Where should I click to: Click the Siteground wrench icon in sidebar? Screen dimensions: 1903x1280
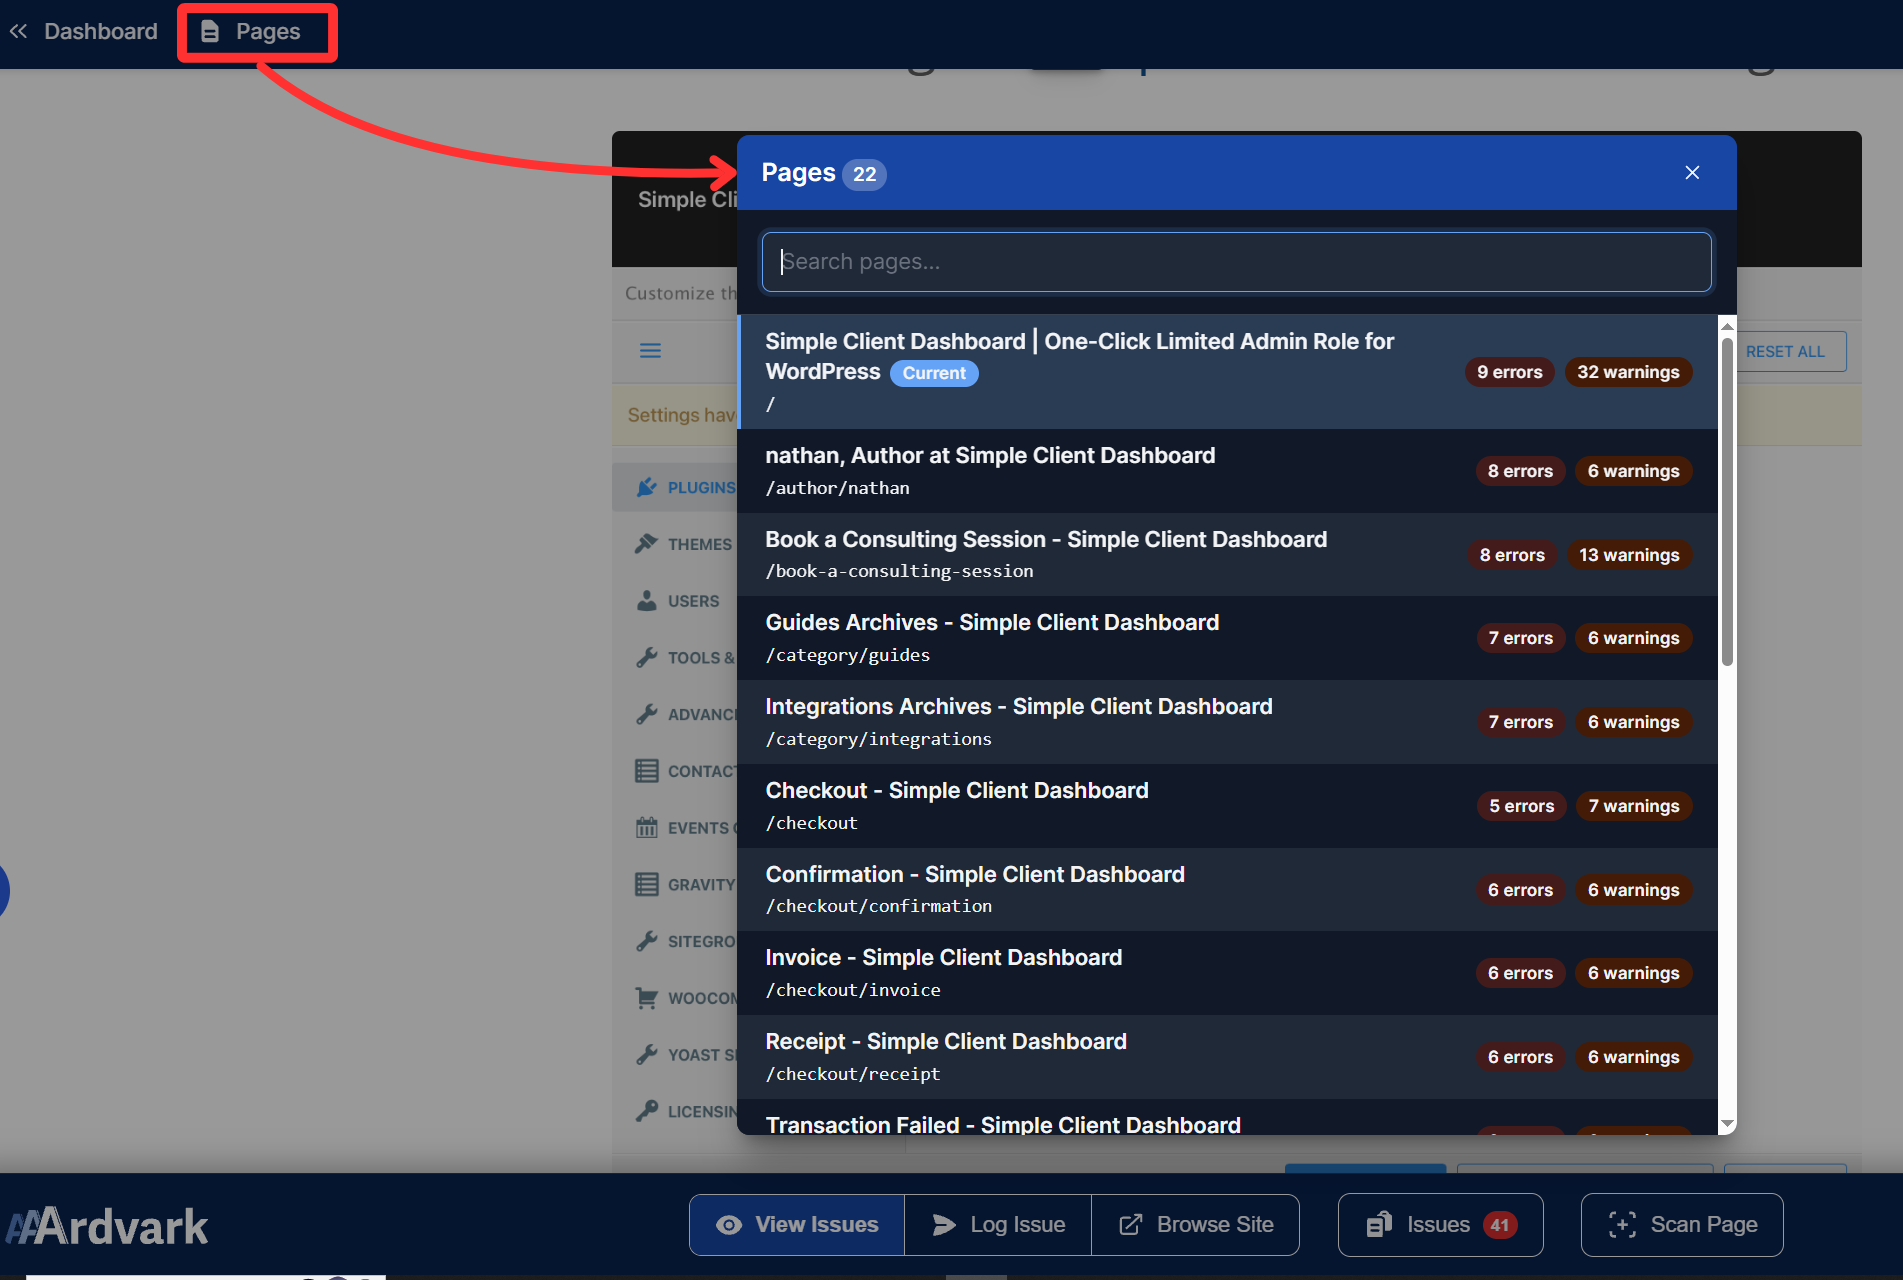click(647, 941)
